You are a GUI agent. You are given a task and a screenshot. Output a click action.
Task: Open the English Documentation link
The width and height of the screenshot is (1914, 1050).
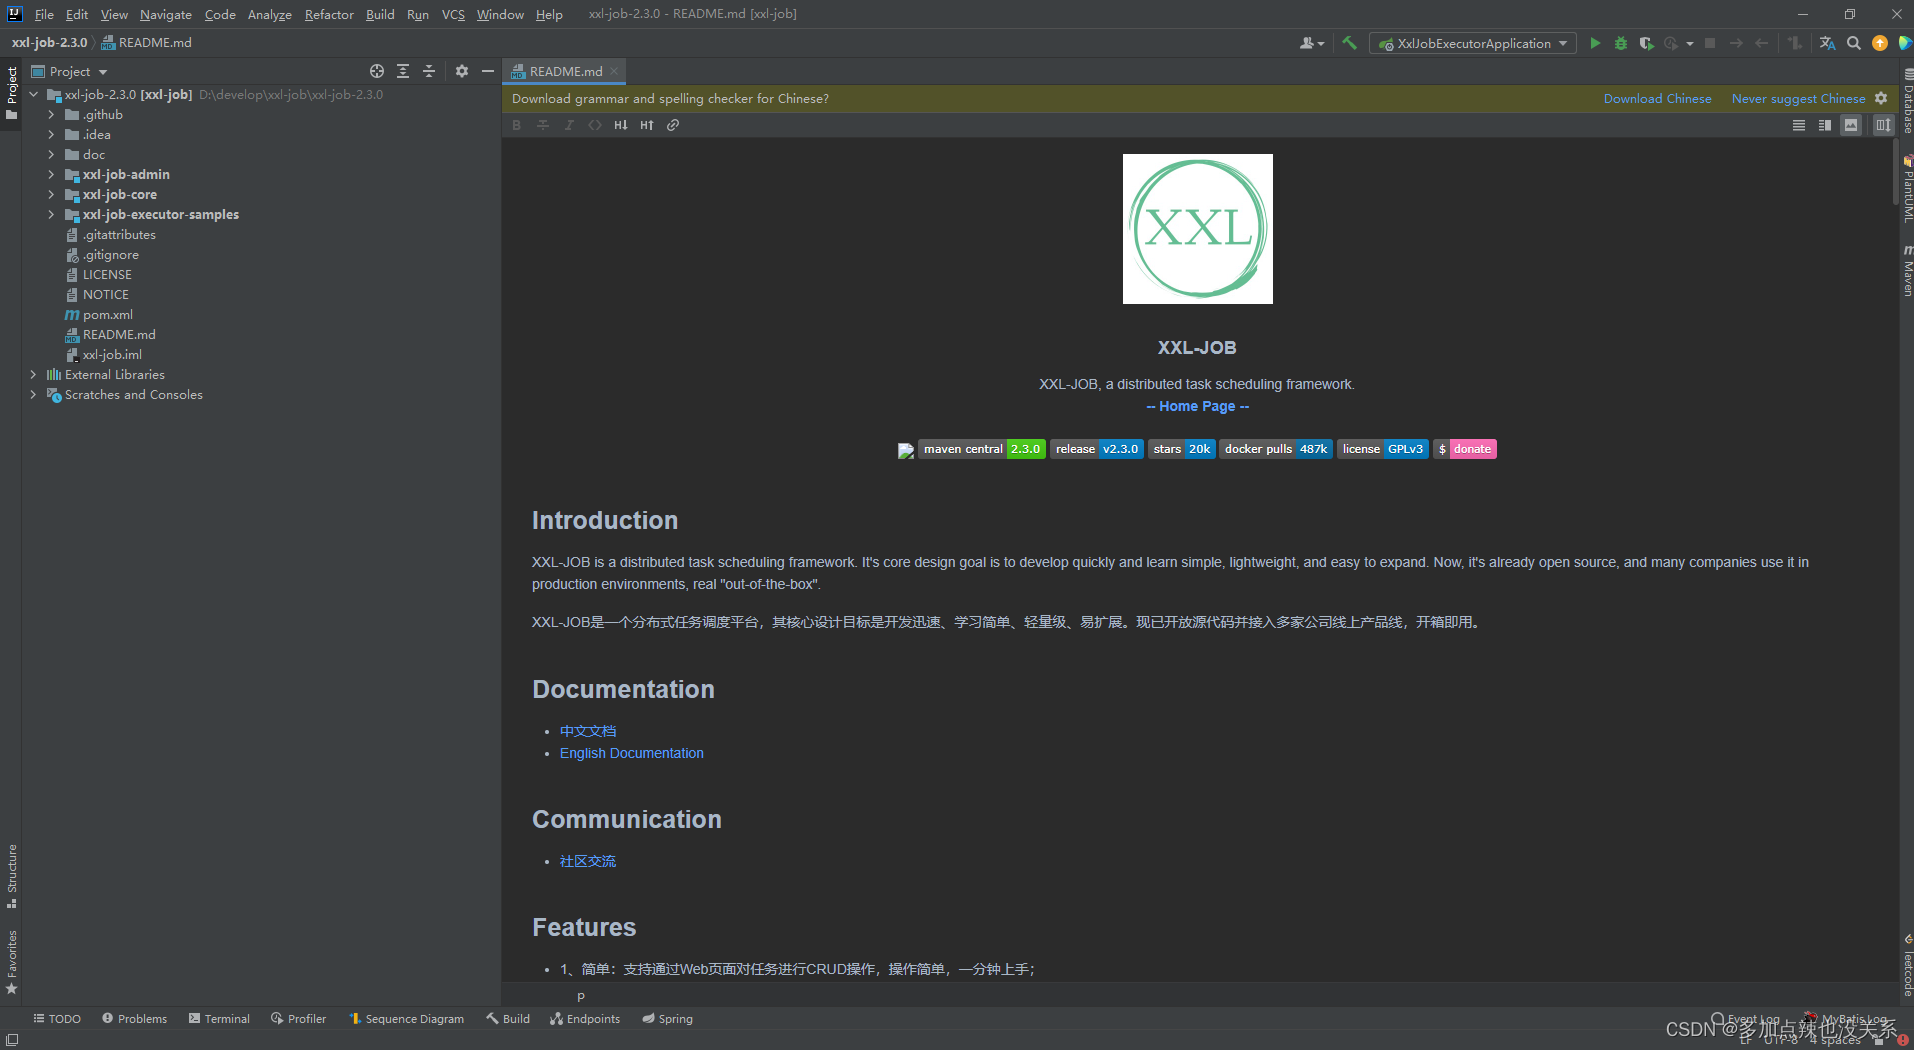pos(631,753)
